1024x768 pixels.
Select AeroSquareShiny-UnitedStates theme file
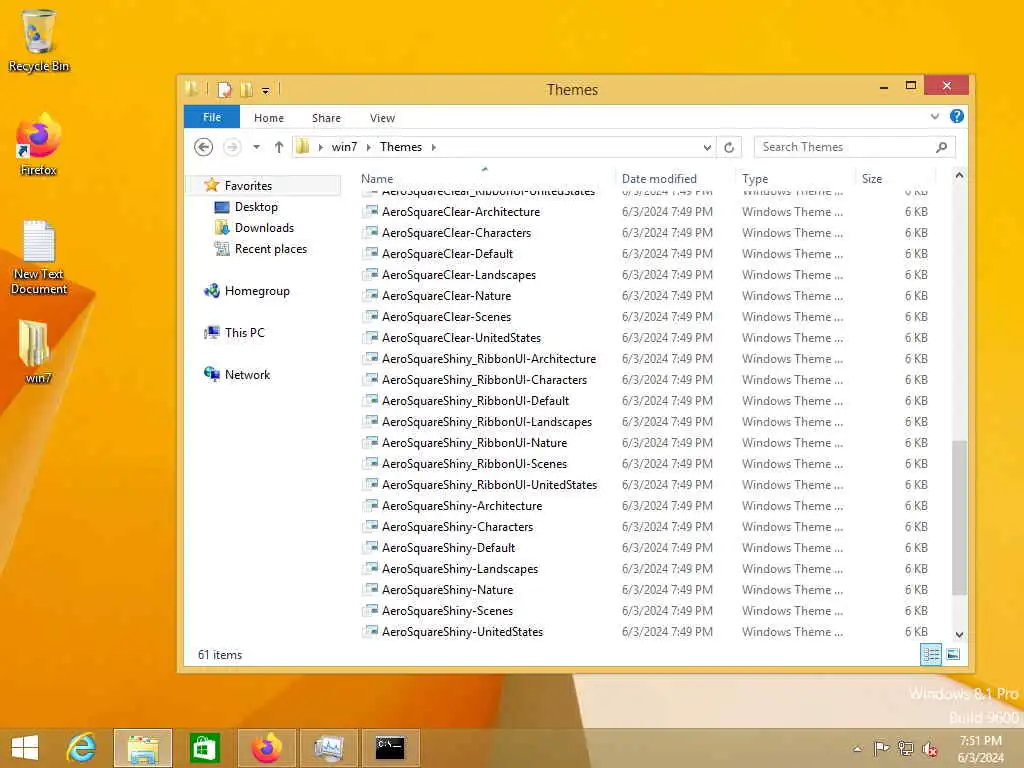462,632
